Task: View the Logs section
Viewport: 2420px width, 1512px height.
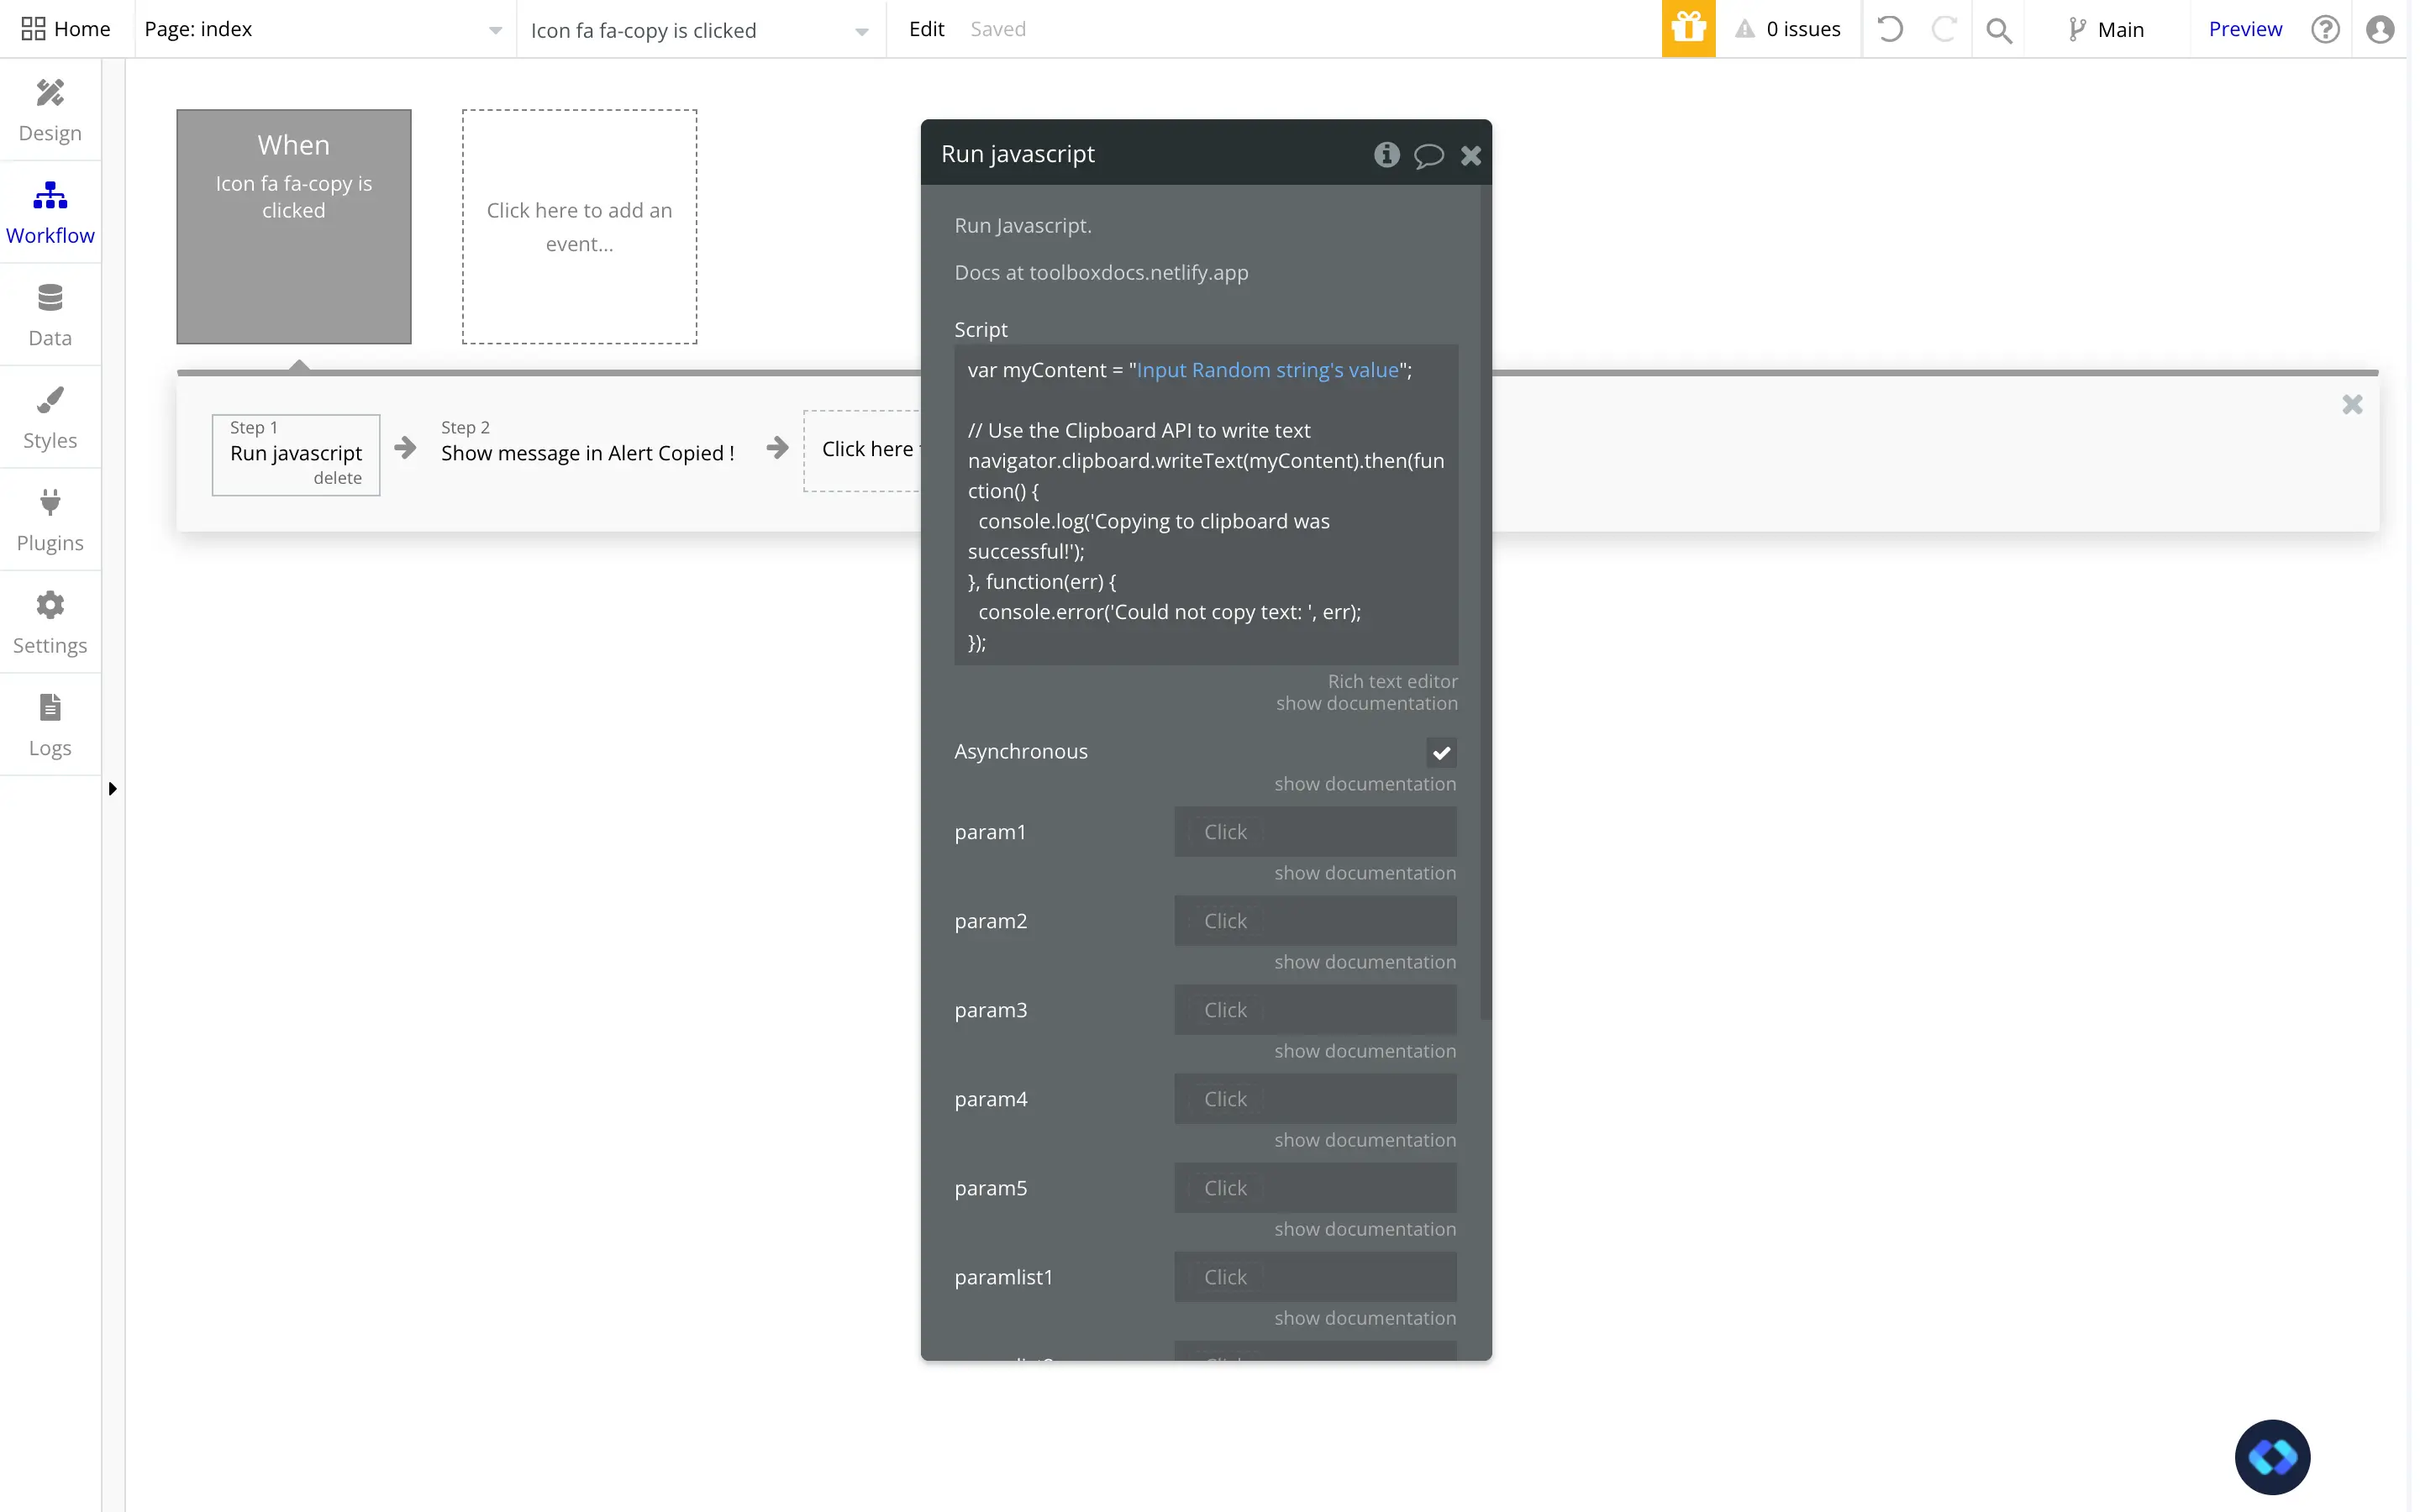Action: [50, 724]
